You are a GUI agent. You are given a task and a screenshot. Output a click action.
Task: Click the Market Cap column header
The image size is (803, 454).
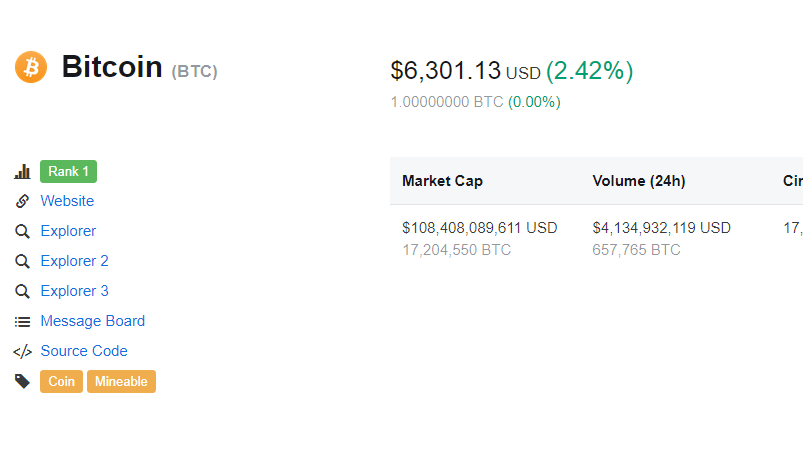[x=442, y=181]
